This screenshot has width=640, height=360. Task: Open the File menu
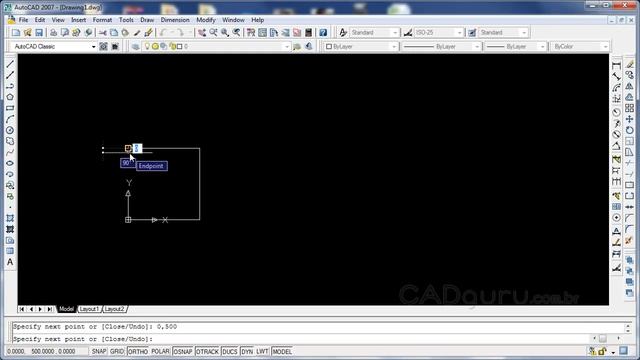click(23, 20)
